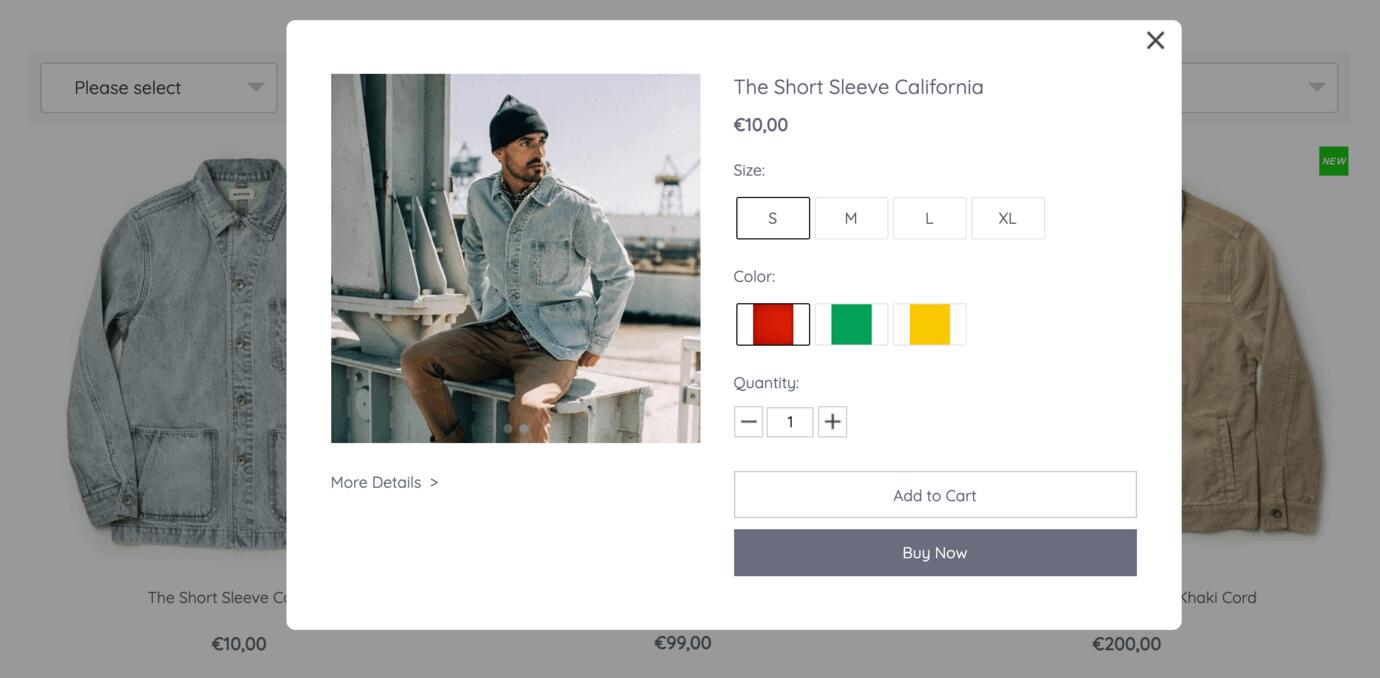This screenshot has width=1380, height=678.
Task: Select size S option
Action: pyautogui.click(x=773, y=218)
